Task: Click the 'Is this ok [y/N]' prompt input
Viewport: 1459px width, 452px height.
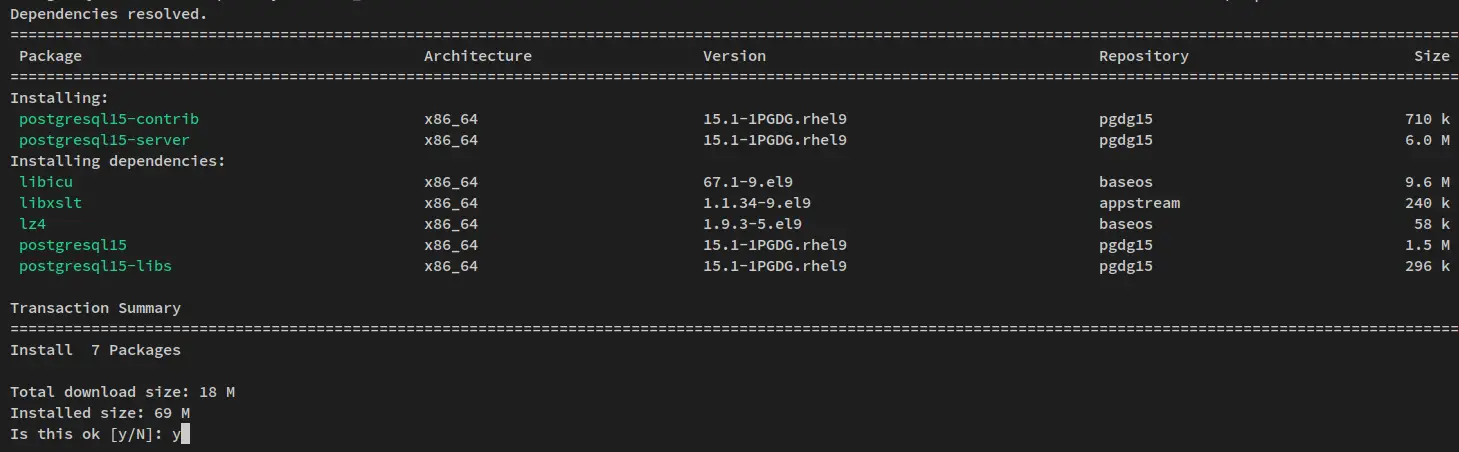Action: point(180,434)
